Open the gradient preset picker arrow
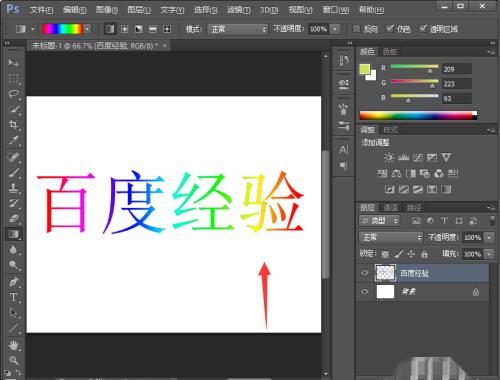The width and height of the screenshot is (500, 380). coord(87,29)
